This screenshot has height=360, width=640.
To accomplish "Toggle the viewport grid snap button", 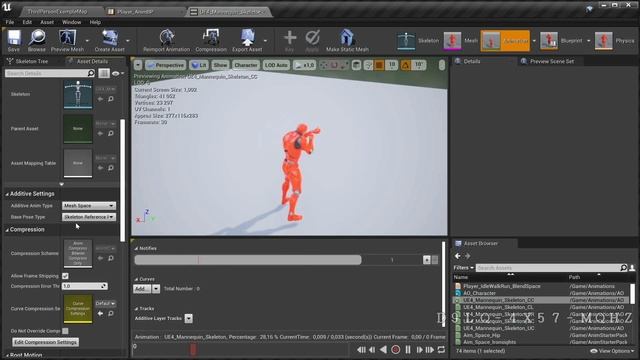I will click(379, 65).
